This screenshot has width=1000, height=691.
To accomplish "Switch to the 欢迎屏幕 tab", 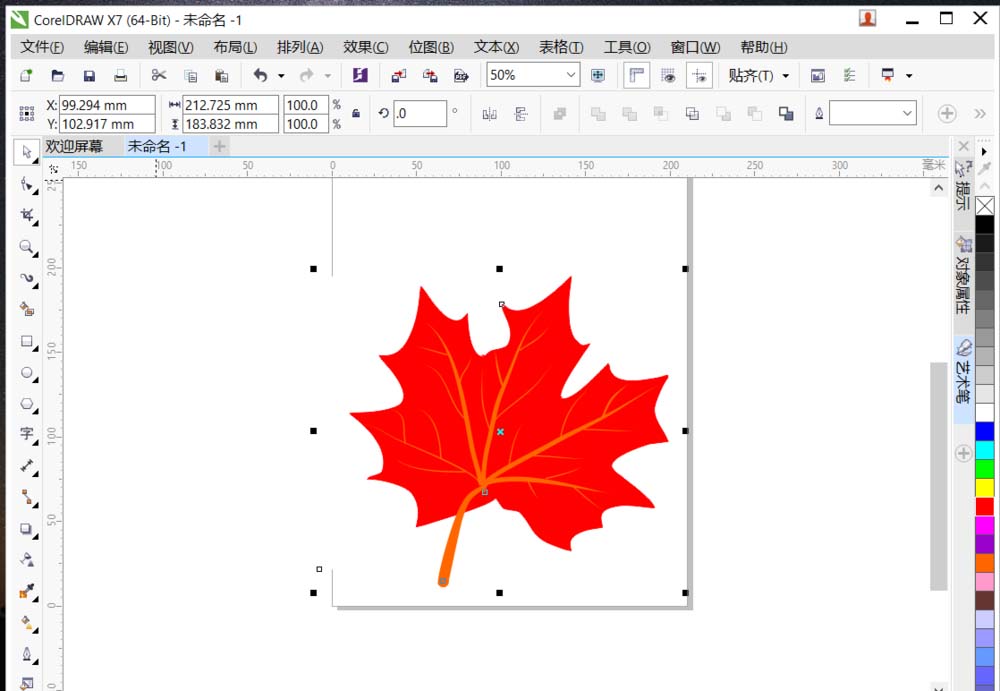I will point(74,146).
